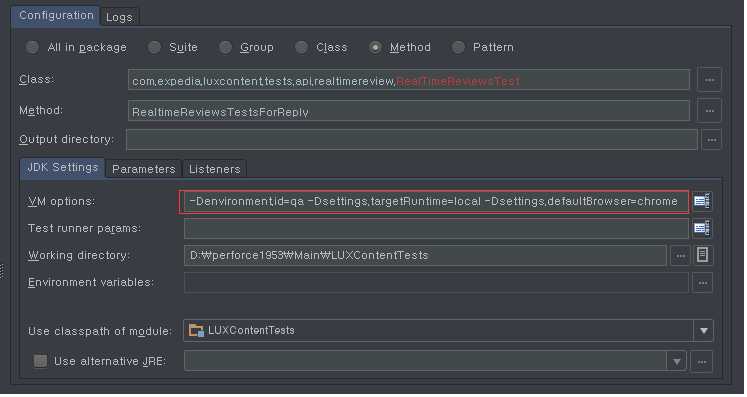Expand the VM options editor icon
This screenshot has height=397, width=747.
click(x=702, y=201)
